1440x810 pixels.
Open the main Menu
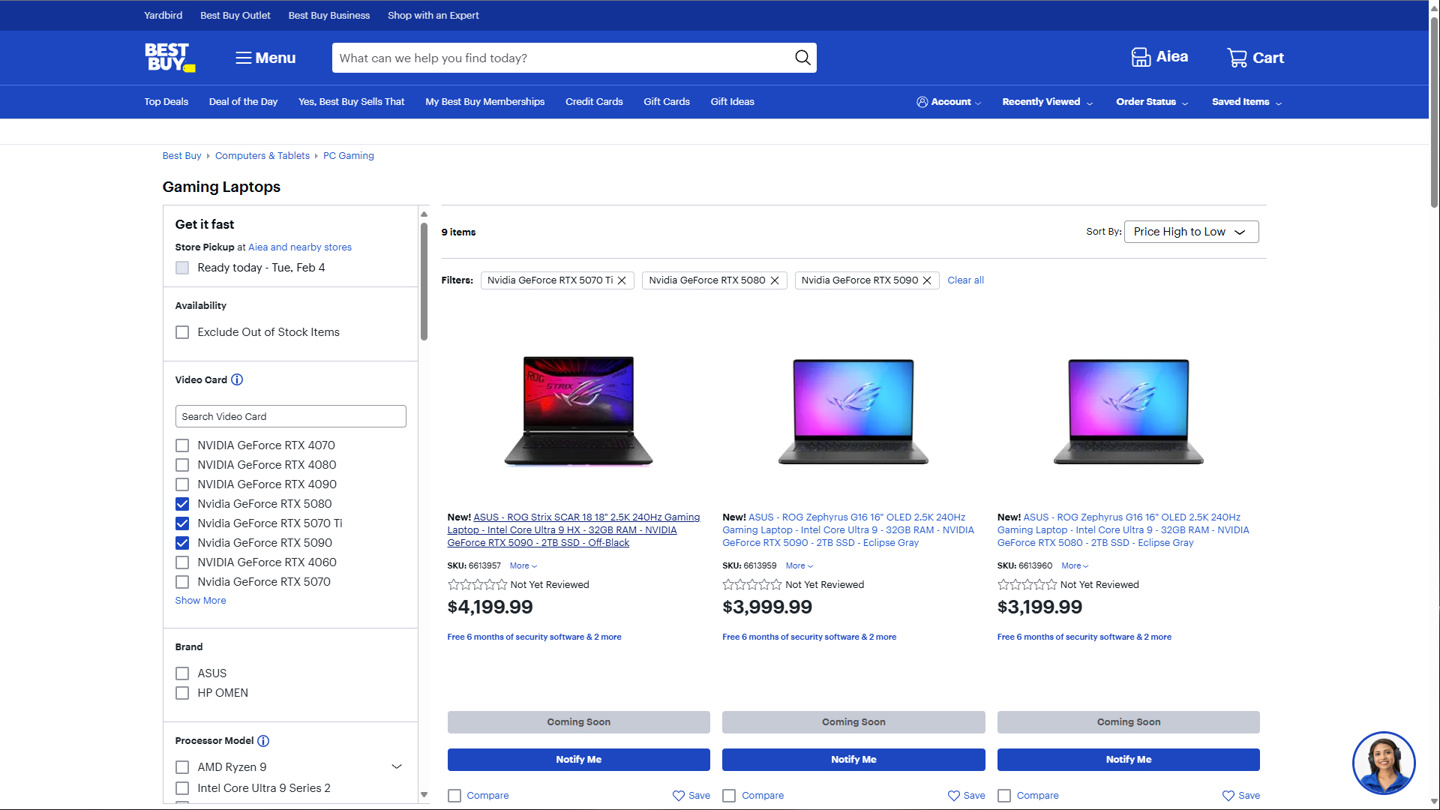pos(265,58)
